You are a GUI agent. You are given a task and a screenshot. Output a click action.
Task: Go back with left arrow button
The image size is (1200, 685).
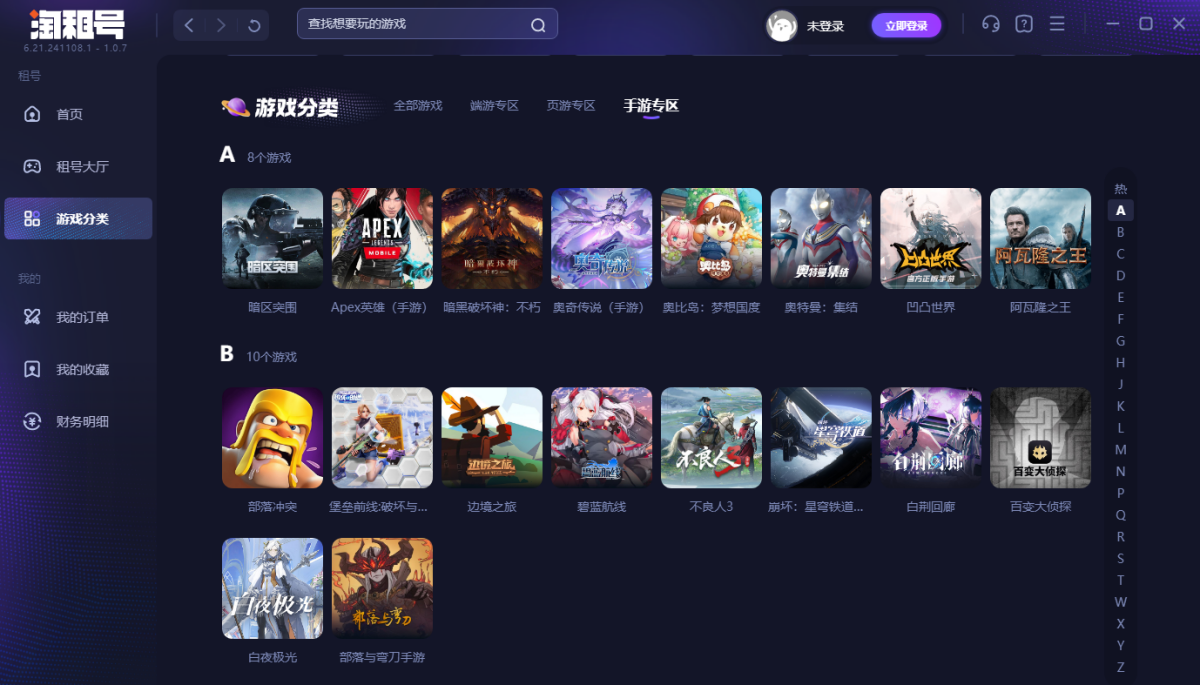click(x=190, y=25)
